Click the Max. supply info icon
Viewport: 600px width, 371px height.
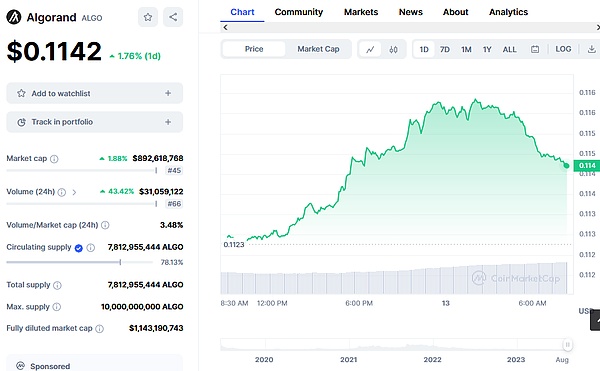57,307
